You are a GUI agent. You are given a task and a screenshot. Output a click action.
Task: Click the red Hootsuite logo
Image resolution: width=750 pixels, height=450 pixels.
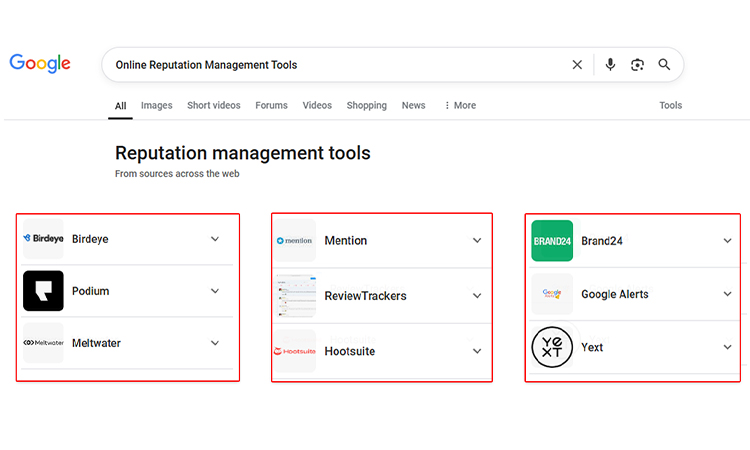[295, 351]
